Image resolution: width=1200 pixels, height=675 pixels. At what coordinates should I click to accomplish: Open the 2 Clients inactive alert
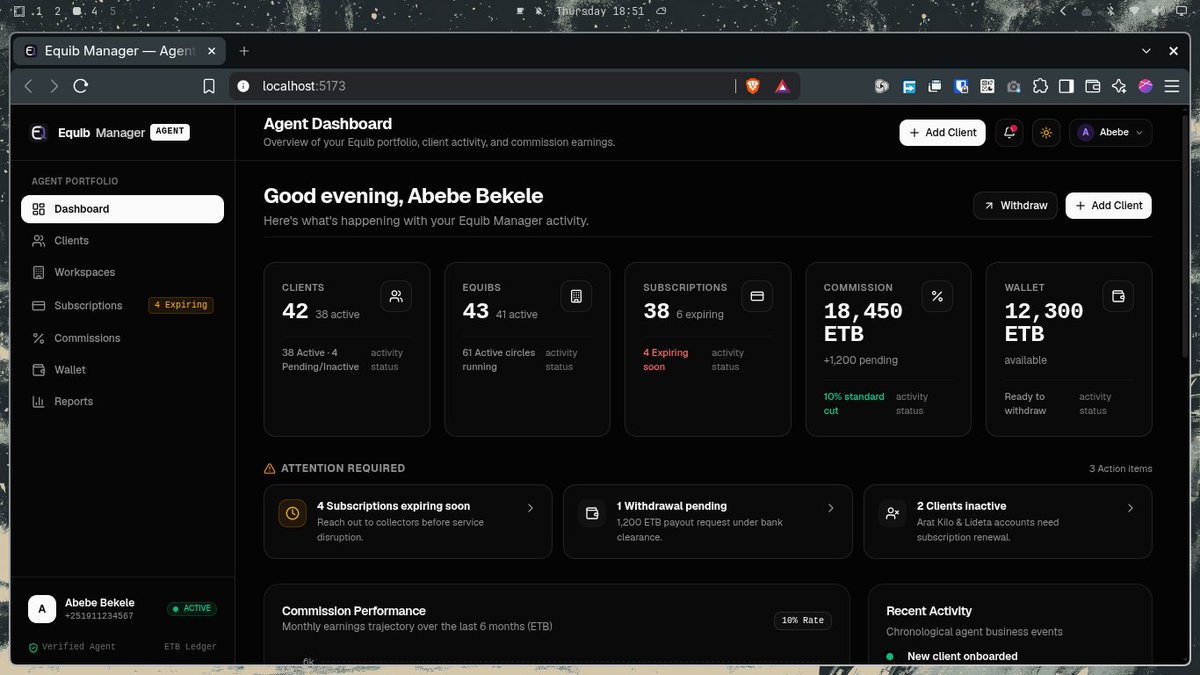pos(1008,522)
